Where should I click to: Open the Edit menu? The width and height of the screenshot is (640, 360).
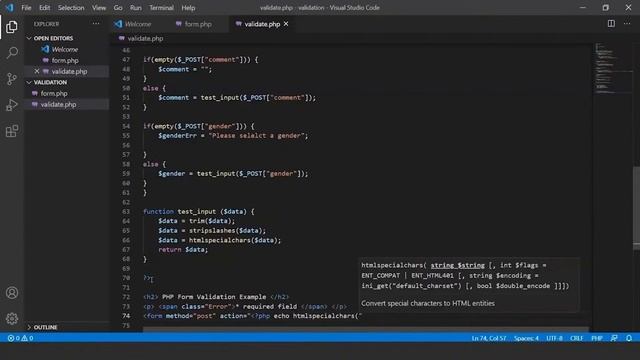pyautogui.click(x=44, y=8)
